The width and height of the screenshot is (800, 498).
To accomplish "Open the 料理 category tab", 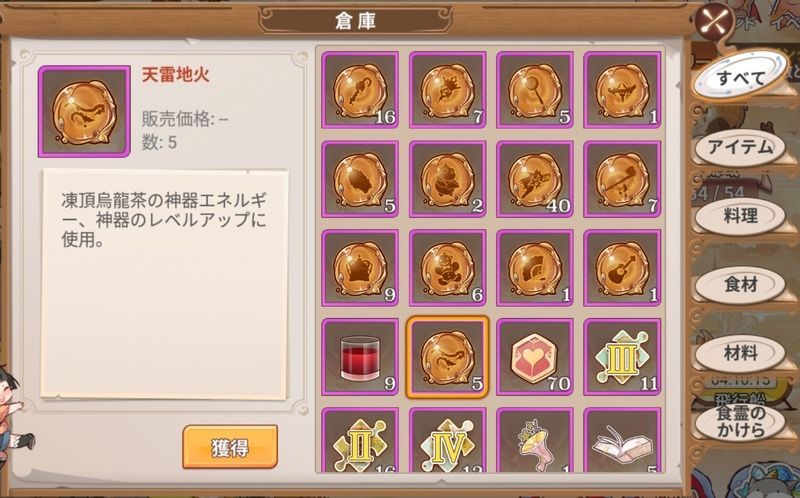I will point(740,216).
